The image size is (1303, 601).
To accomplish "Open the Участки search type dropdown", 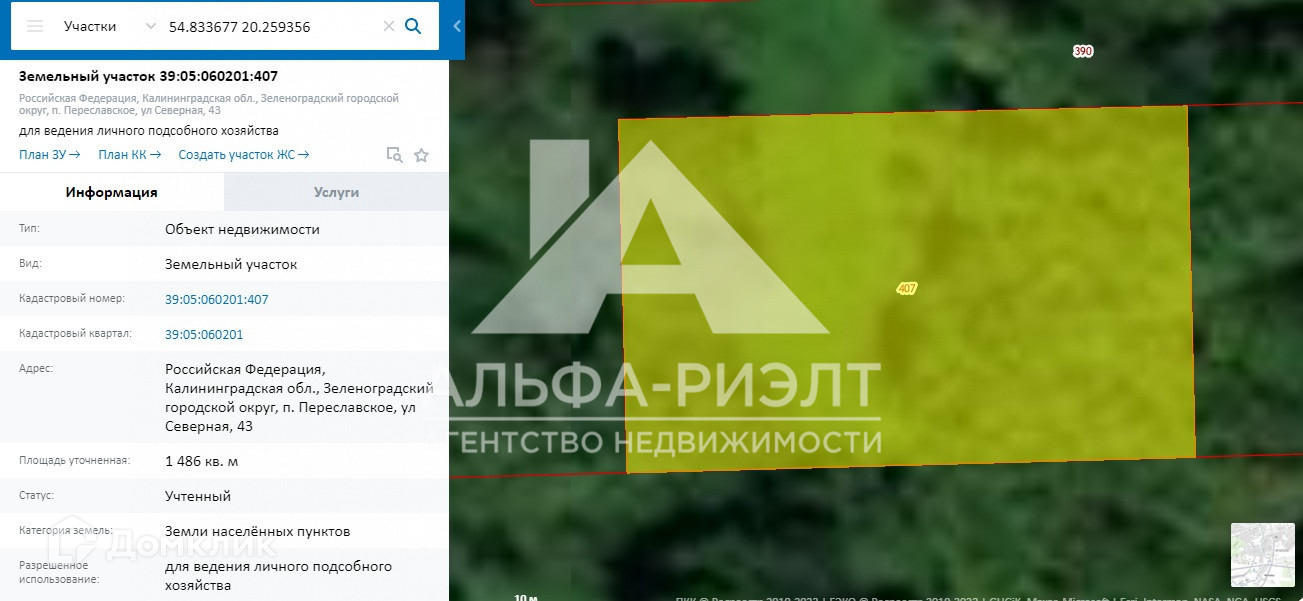I will pos(110,26).
